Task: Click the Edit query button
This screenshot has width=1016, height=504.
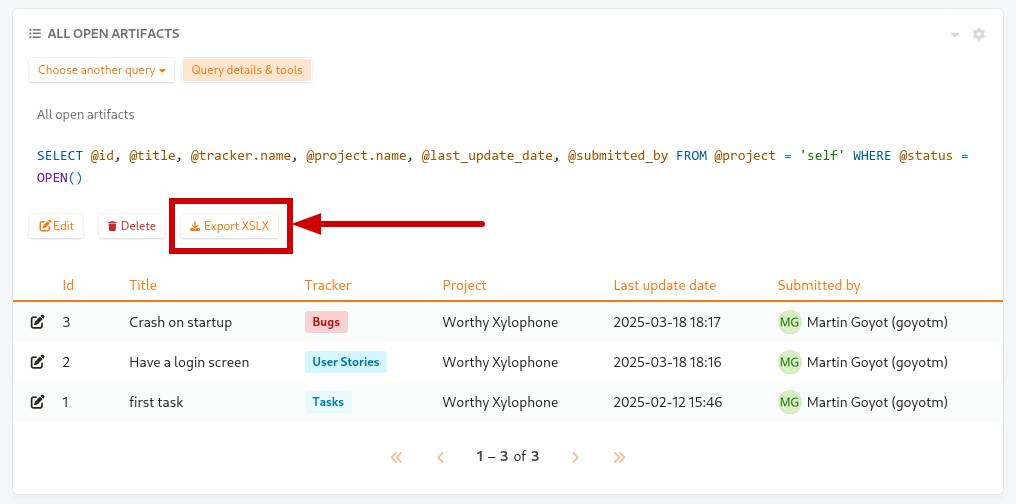Action: point(57,226)
